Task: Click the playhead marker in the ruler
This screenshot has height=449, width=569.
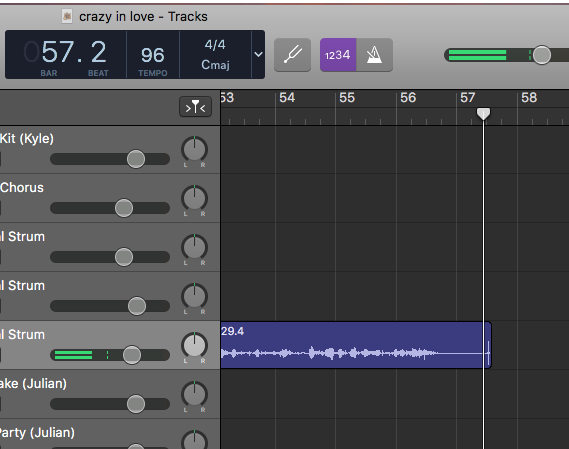Action: pyautogui.click(x=483, y=114)
